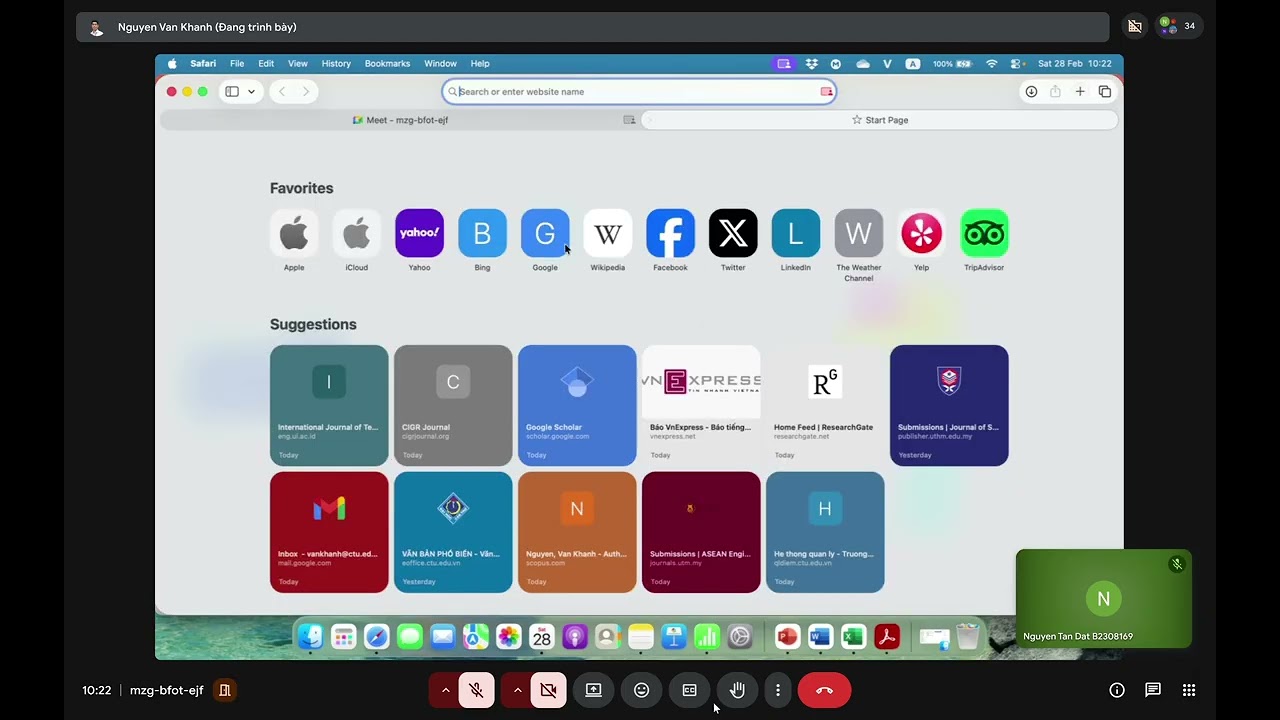This screenshot has width=1280, height=720.
Task: Click Nguyen Tan Dat B2308169 video tile
Action: [x=1104, y=599]
